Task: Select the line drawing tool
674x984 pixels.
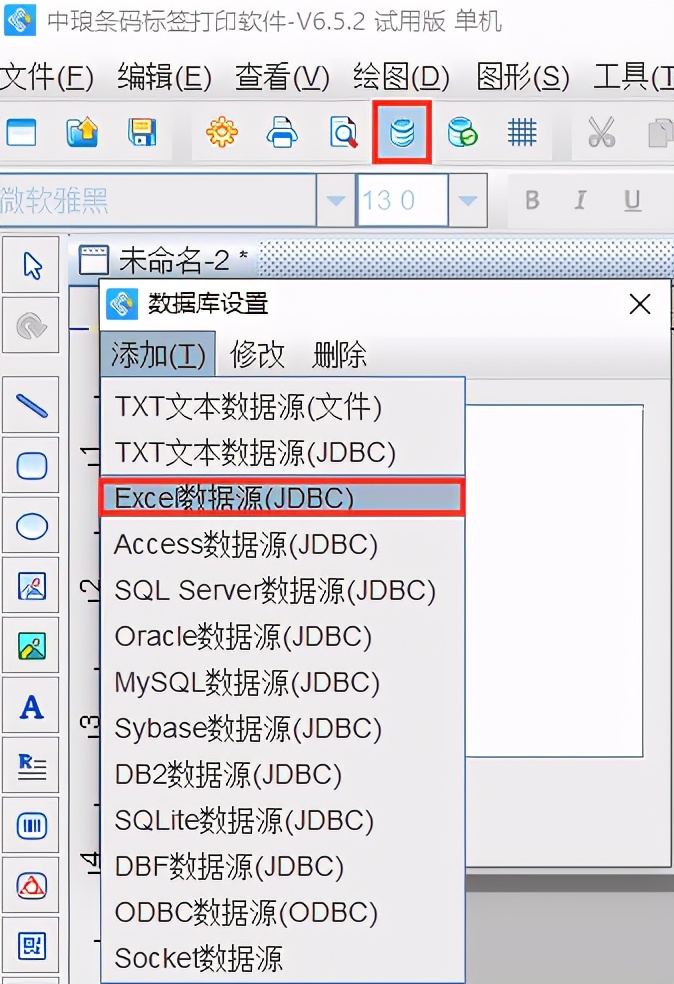Action: [31, 405]
